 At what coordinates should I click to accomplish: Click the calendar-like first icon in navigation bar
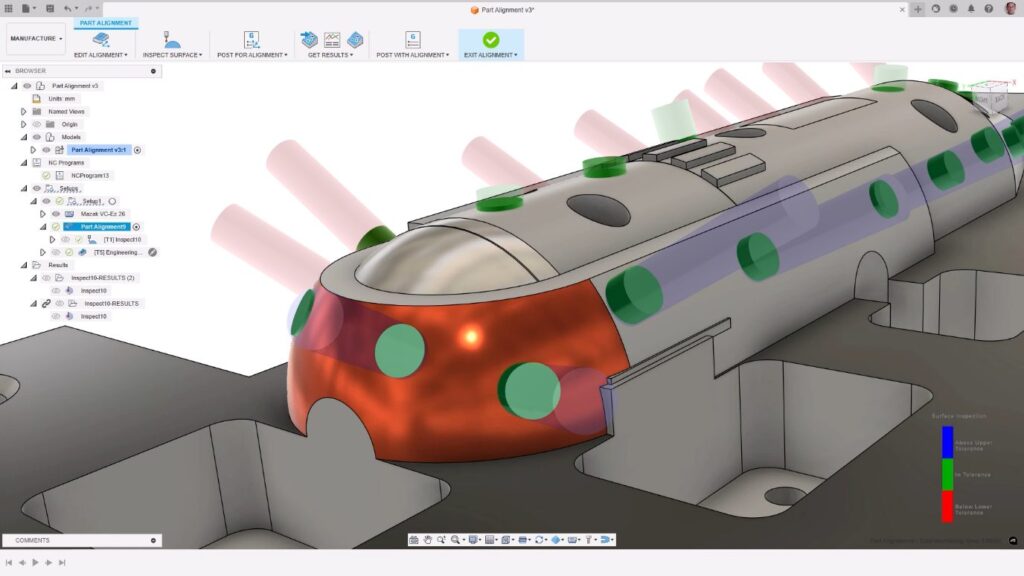[x=413, y=539]
